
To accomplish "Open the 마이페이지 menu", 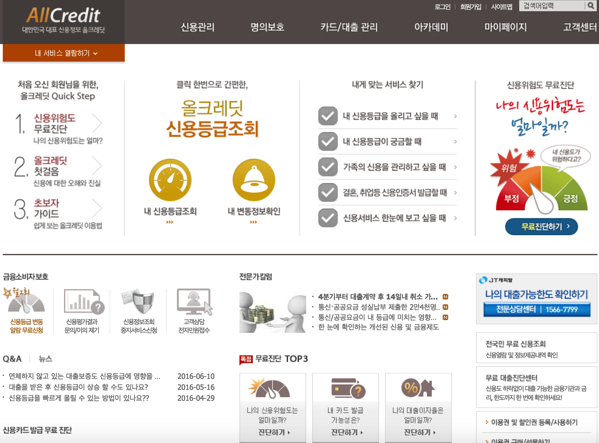I will pos(505,27).
